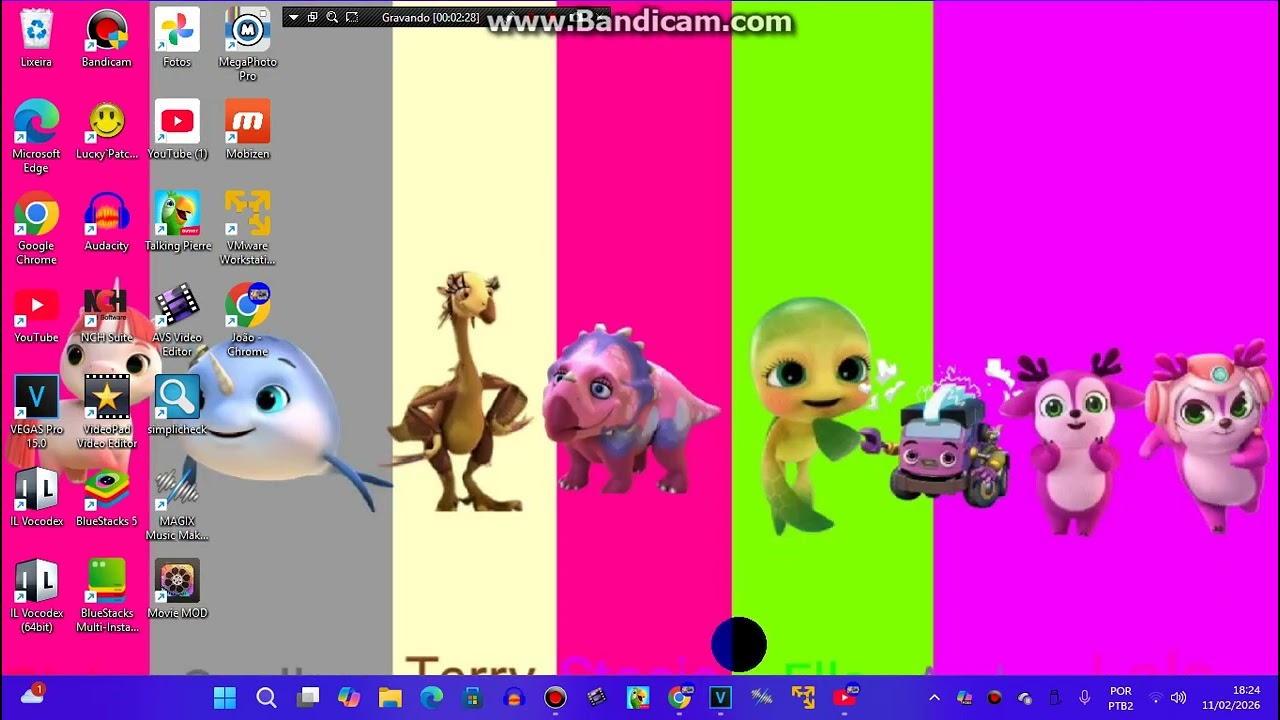Open the VideoPad Video Editor shortcut
Viewport: 1280px width, 720px height.
coord(106,413)
